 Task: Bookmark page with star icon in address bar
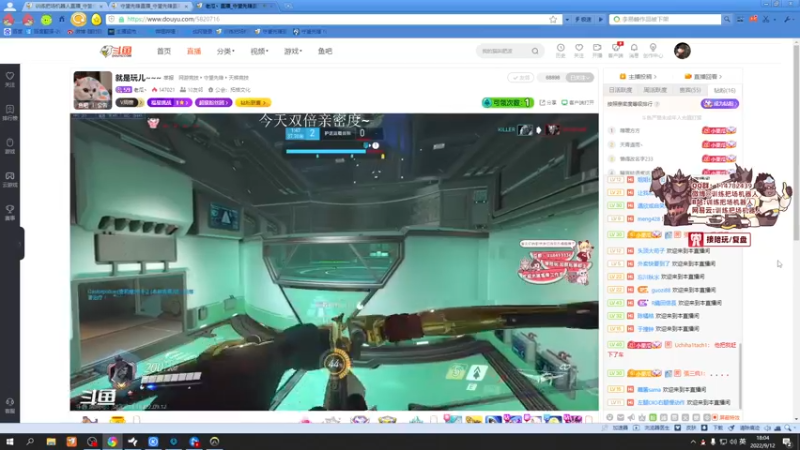tap(553, 19)
